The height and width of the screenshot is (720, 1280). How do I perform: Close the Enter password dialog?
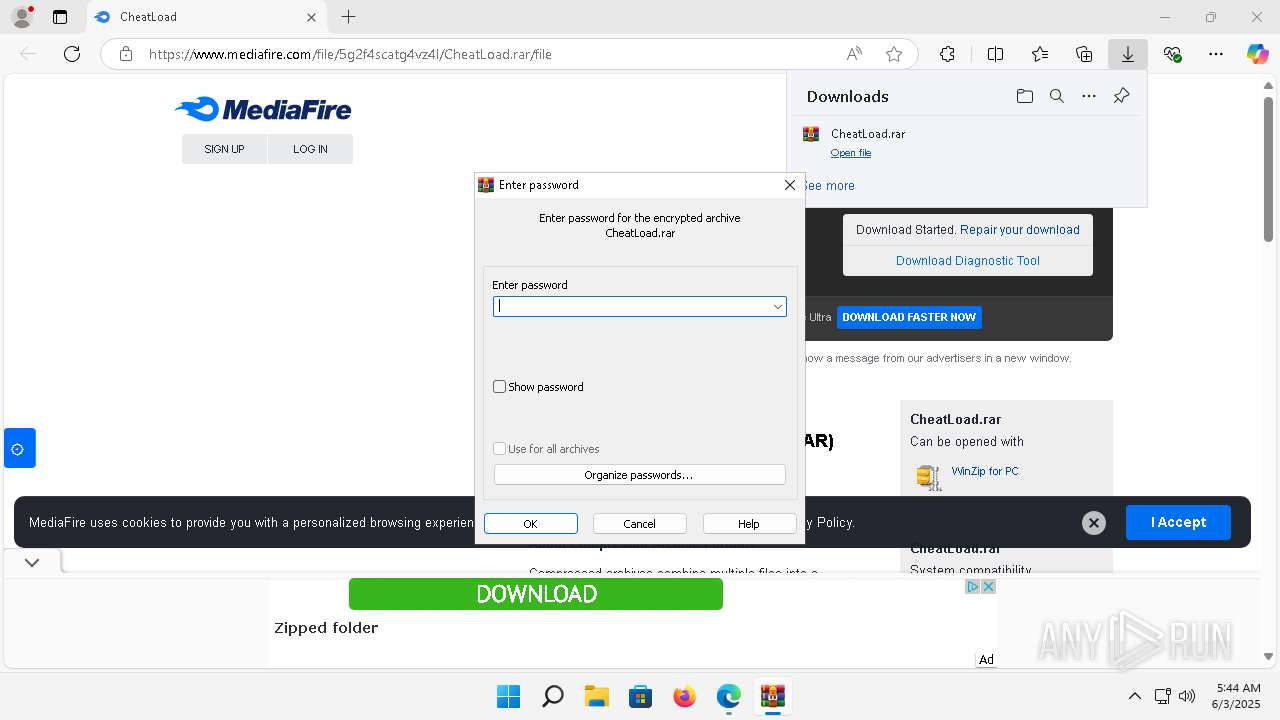pyautogui.click(x=790, y=185)
